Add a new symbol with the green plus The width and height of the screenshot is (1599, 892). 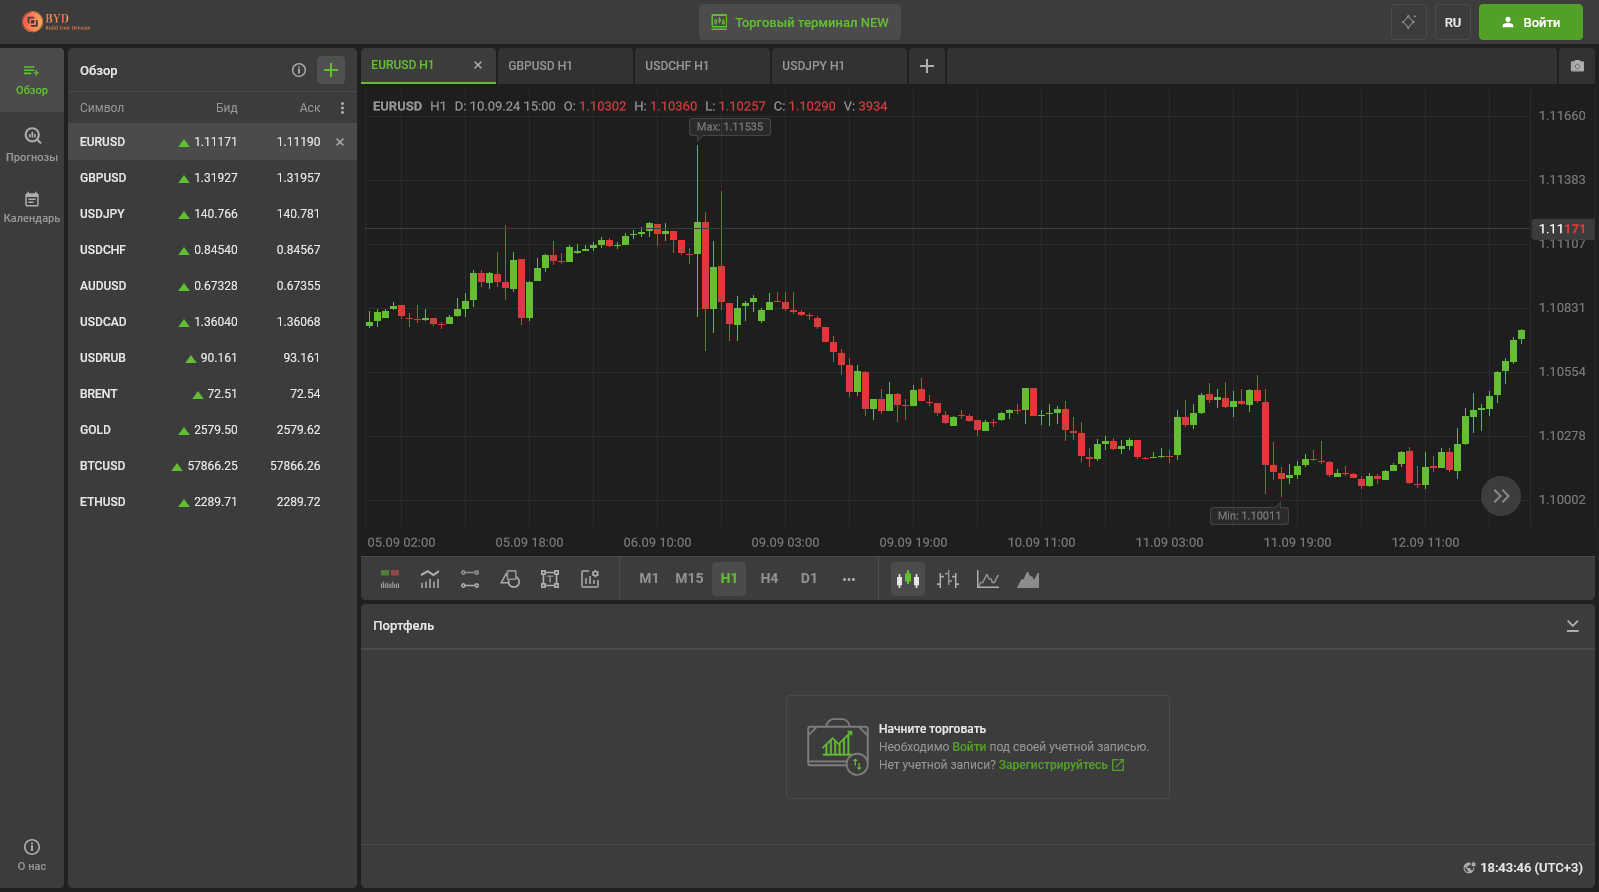tap(331, 70)
